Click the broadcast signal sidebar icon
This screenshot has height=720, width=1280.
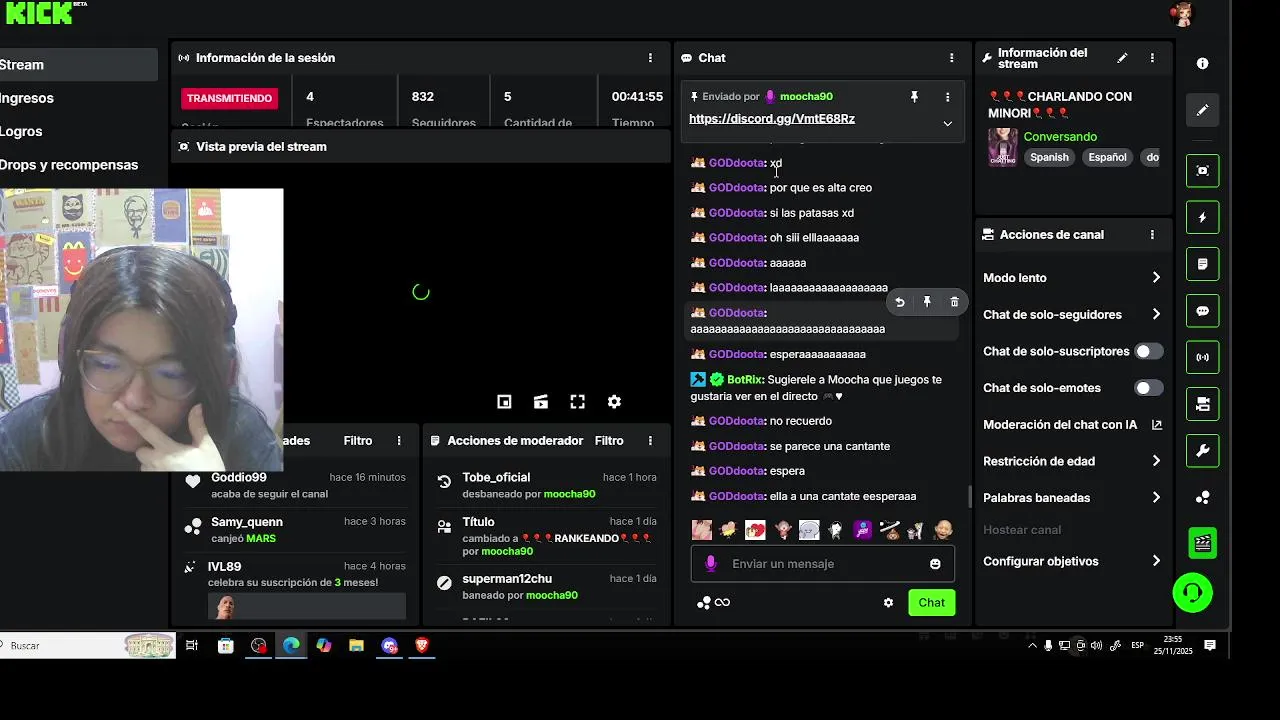1202,357
